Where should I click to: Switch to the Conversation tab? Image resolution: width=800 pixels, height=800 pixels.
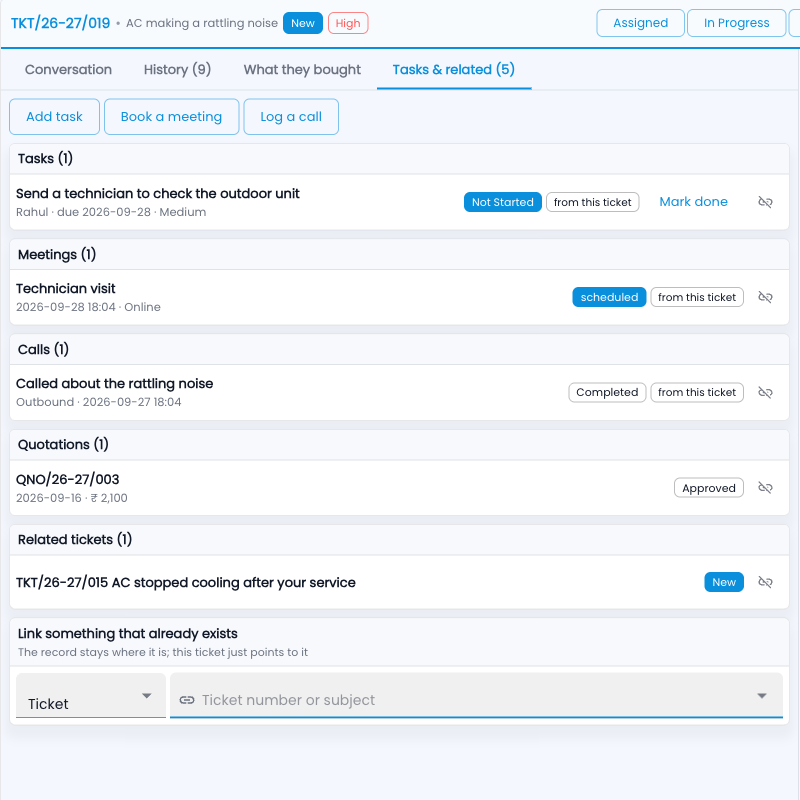point(68,69)
